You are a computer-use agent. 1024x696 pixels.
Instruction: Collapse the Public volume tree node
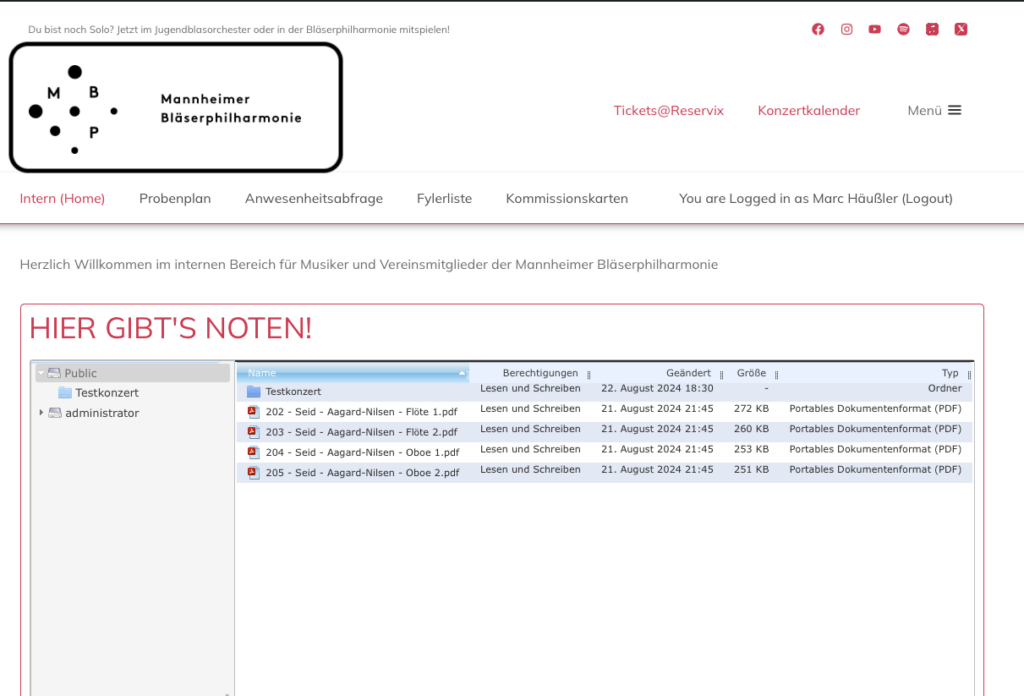pos(41,373)
